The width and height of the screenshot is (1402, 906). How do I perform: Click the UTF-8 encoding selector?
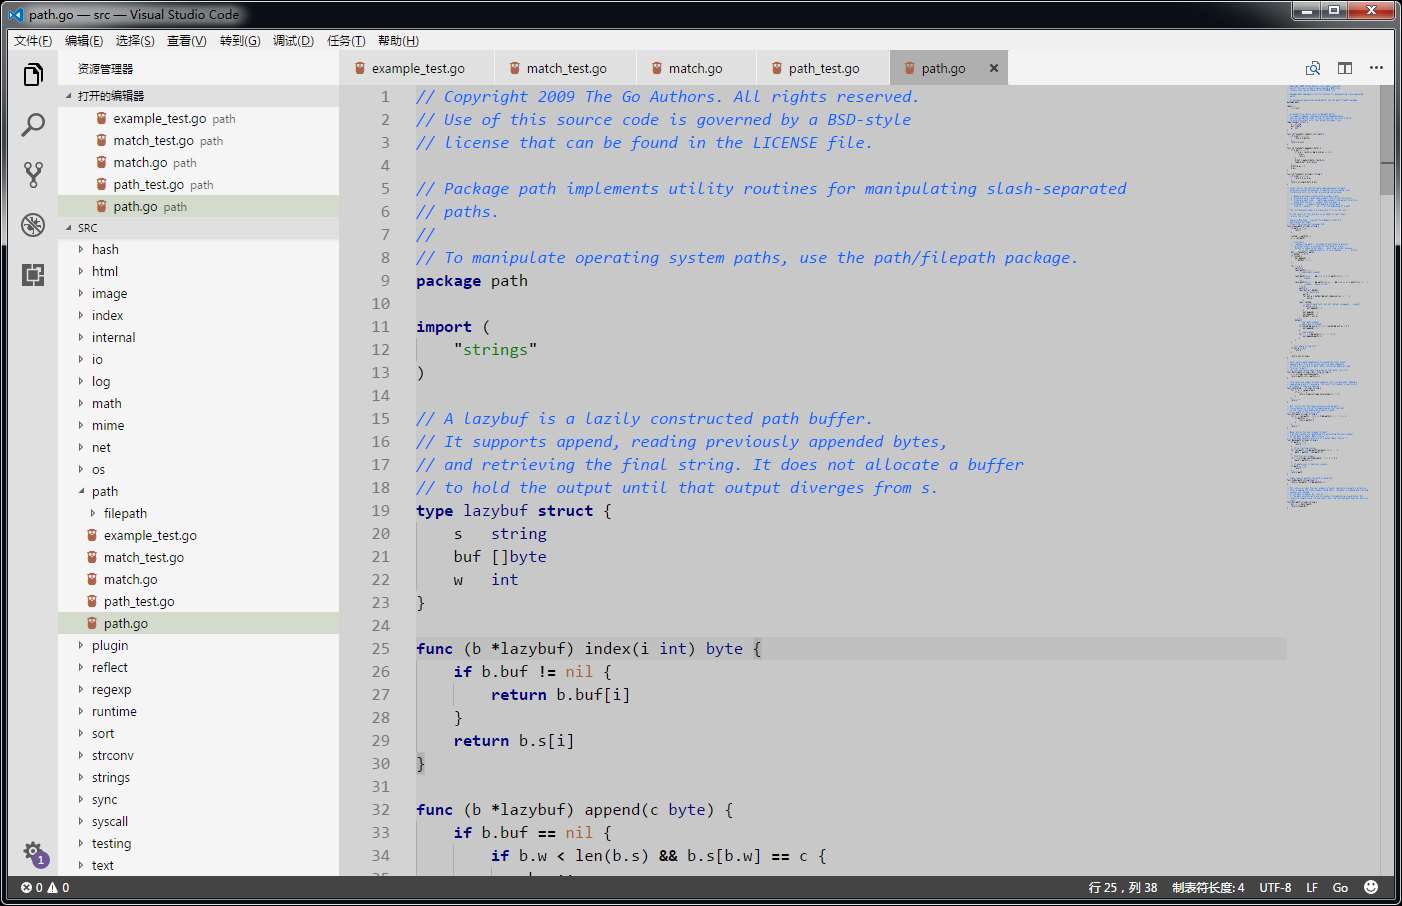tap(1275, 887)
